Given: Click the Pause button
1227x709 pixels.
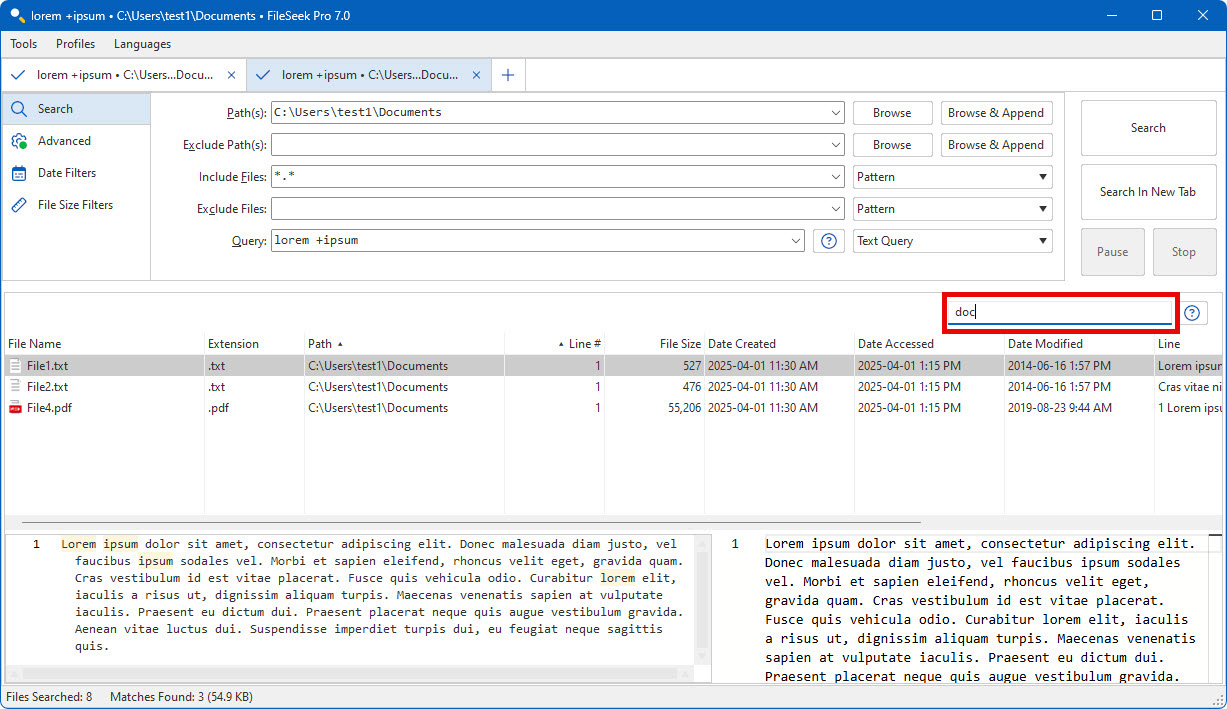Looking at the screenshot, I should point(1112,252).
